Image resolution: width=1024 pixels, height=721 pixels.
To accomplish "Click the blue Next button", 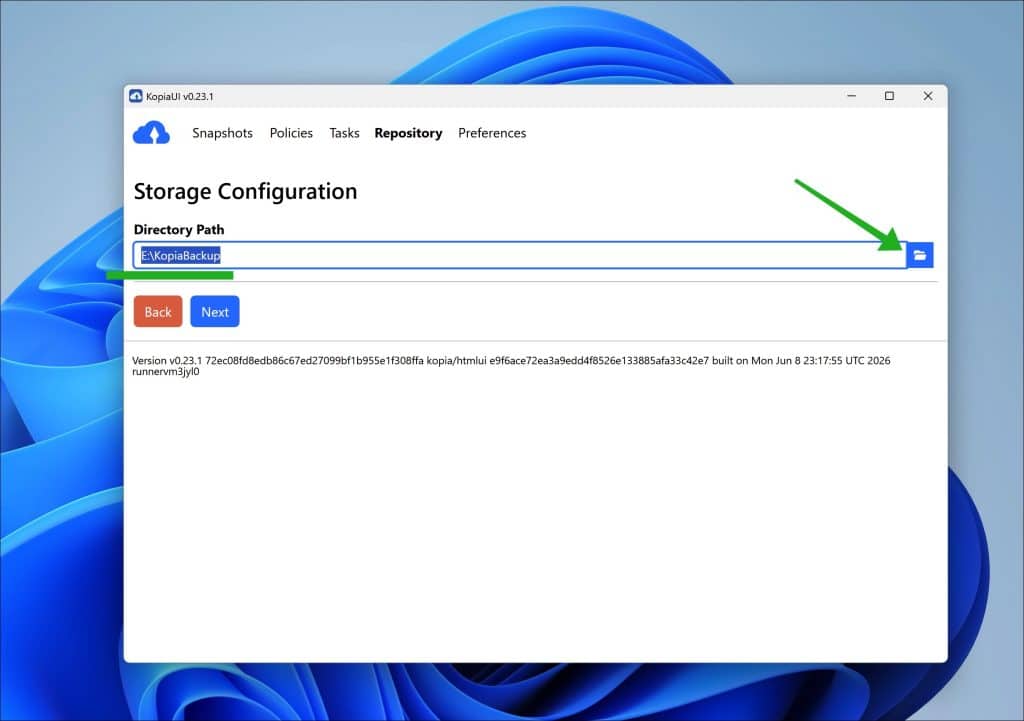I will (215, 312).
